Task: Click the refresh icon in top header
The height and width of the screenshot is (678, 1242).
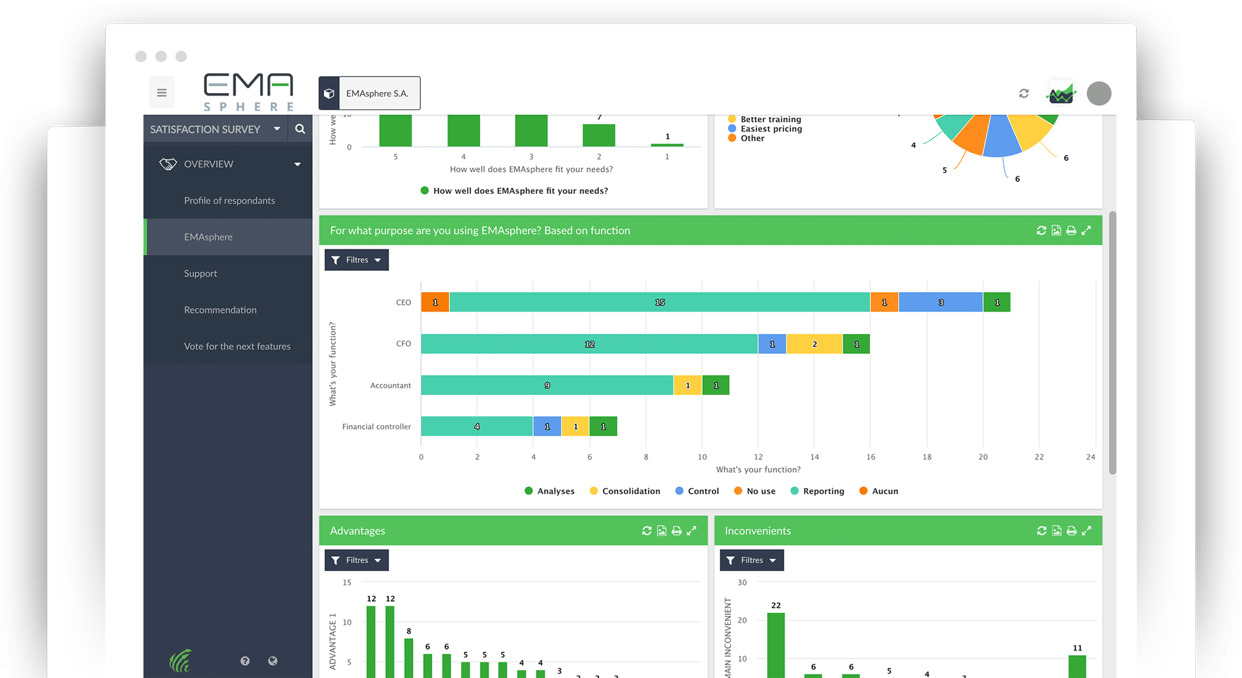Action: pos(1024,93)
